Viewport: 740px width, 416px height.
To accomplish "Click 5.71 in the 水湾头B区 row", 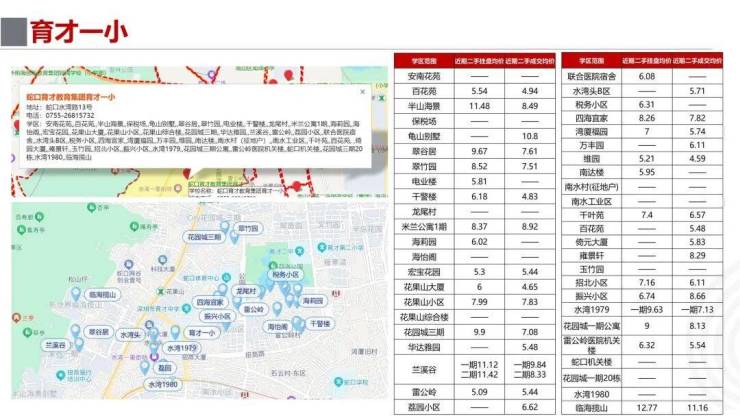I will pyautogui.click(x=697, y=91).
